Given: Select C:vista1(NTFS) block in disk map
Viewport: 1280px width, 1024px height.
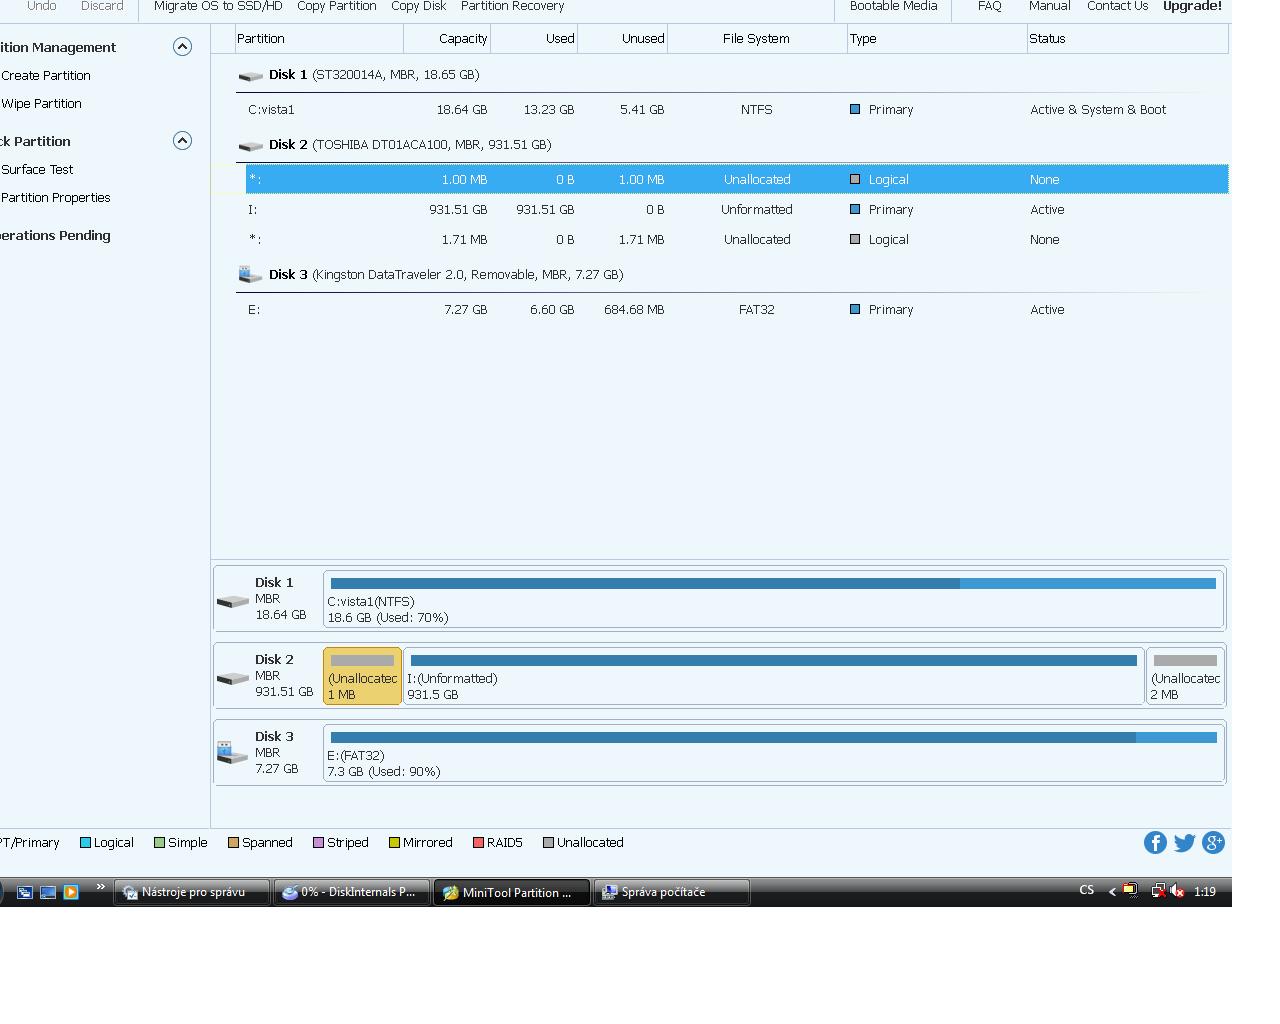Looking at the screenshot, I should (x=773, y=599).
